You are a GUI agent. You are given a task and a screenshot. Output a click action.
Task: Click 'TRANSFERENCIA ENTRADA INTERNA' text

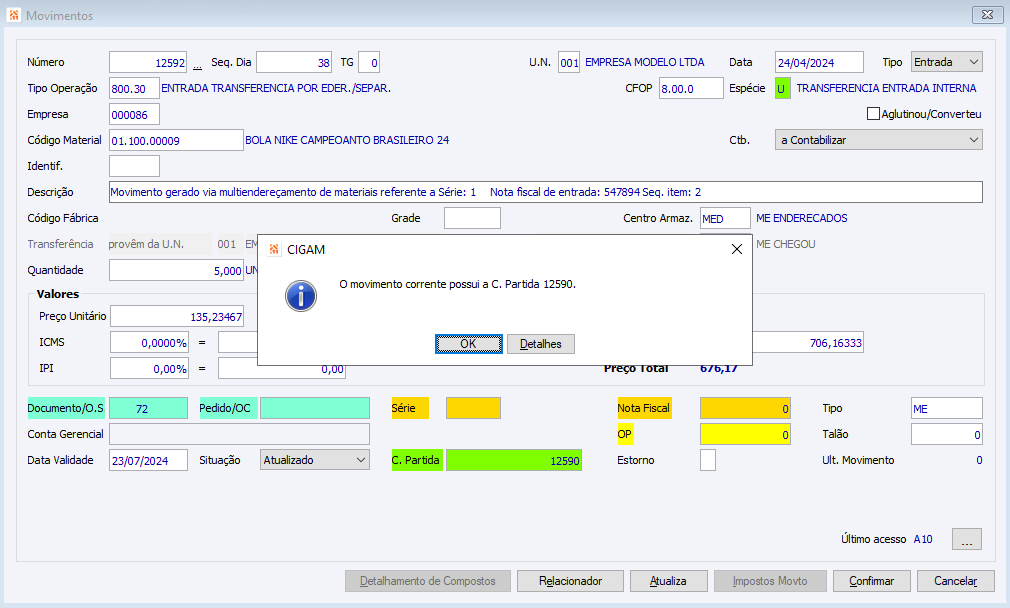pos(886,88)
